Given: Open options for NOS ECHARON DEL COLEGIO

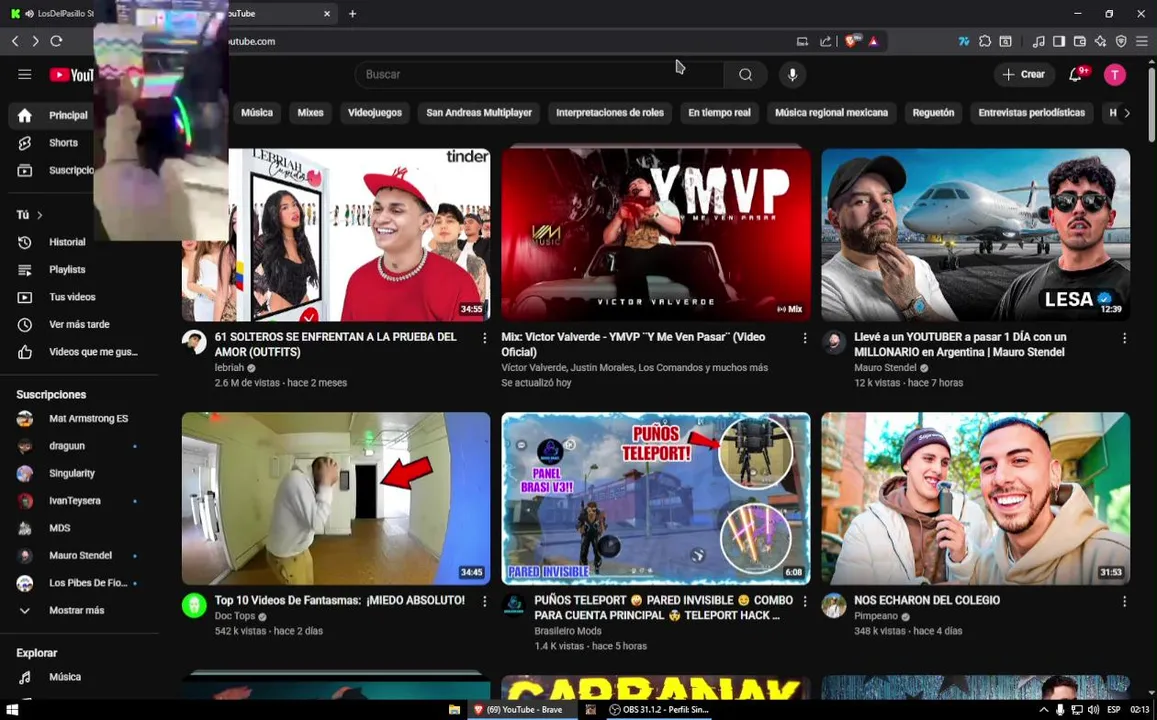Looking at the screenshot, I should [x=1124, y=601].
